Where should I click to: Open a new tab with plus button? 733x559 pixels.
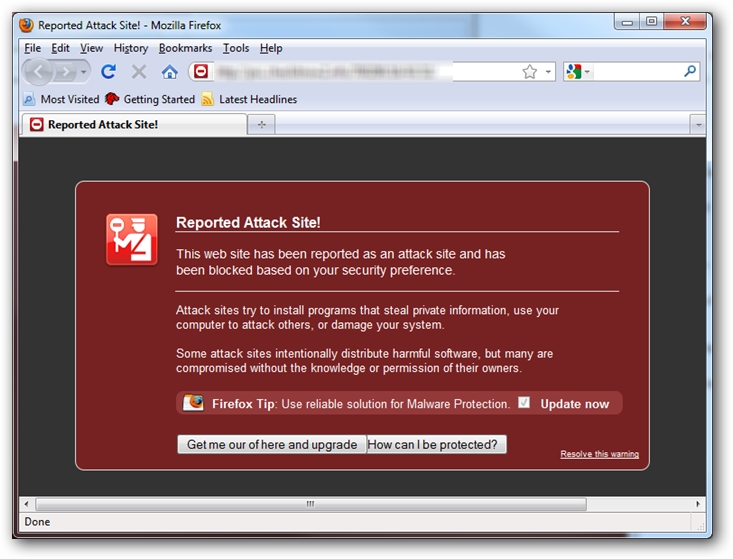(262, 124)
